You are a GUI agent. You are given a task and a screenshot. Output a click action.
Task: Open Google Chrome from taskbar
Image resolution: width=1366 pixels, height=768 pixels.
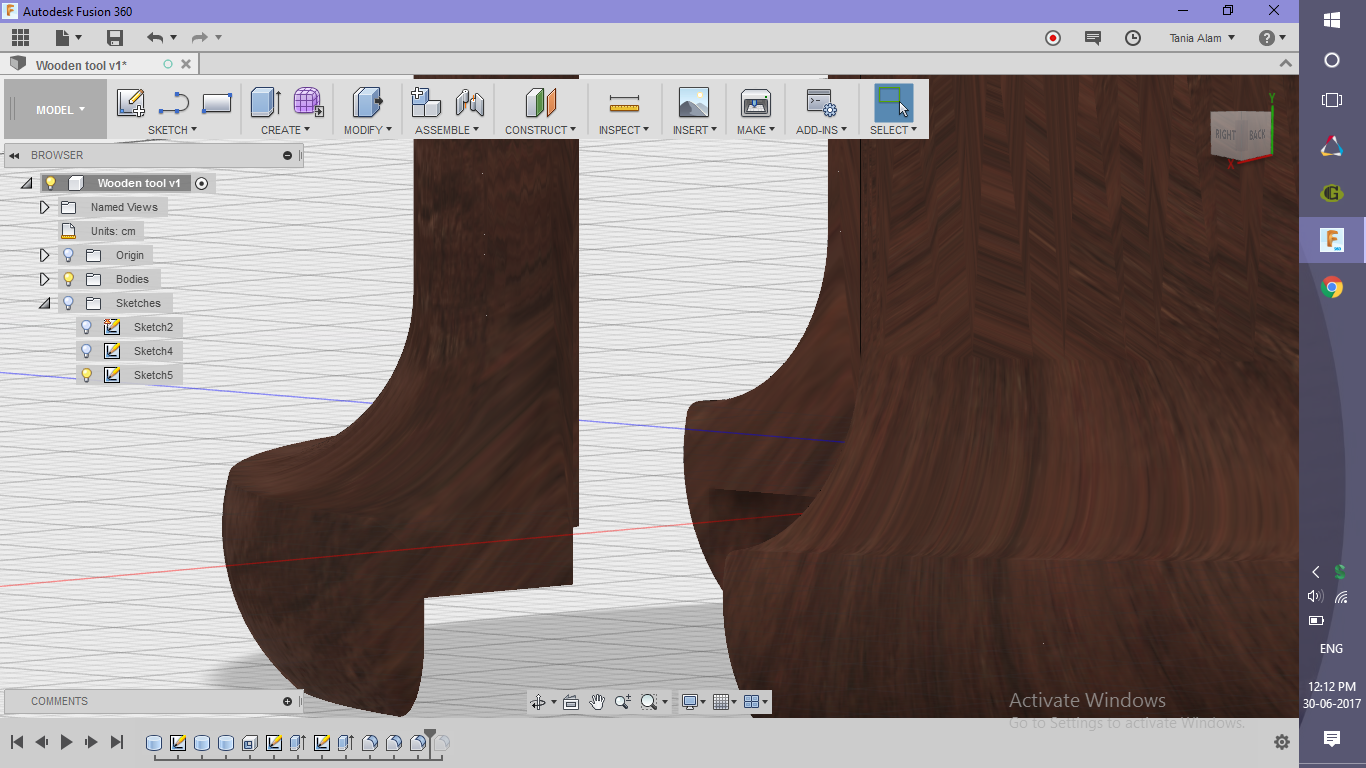[1332, 288]
